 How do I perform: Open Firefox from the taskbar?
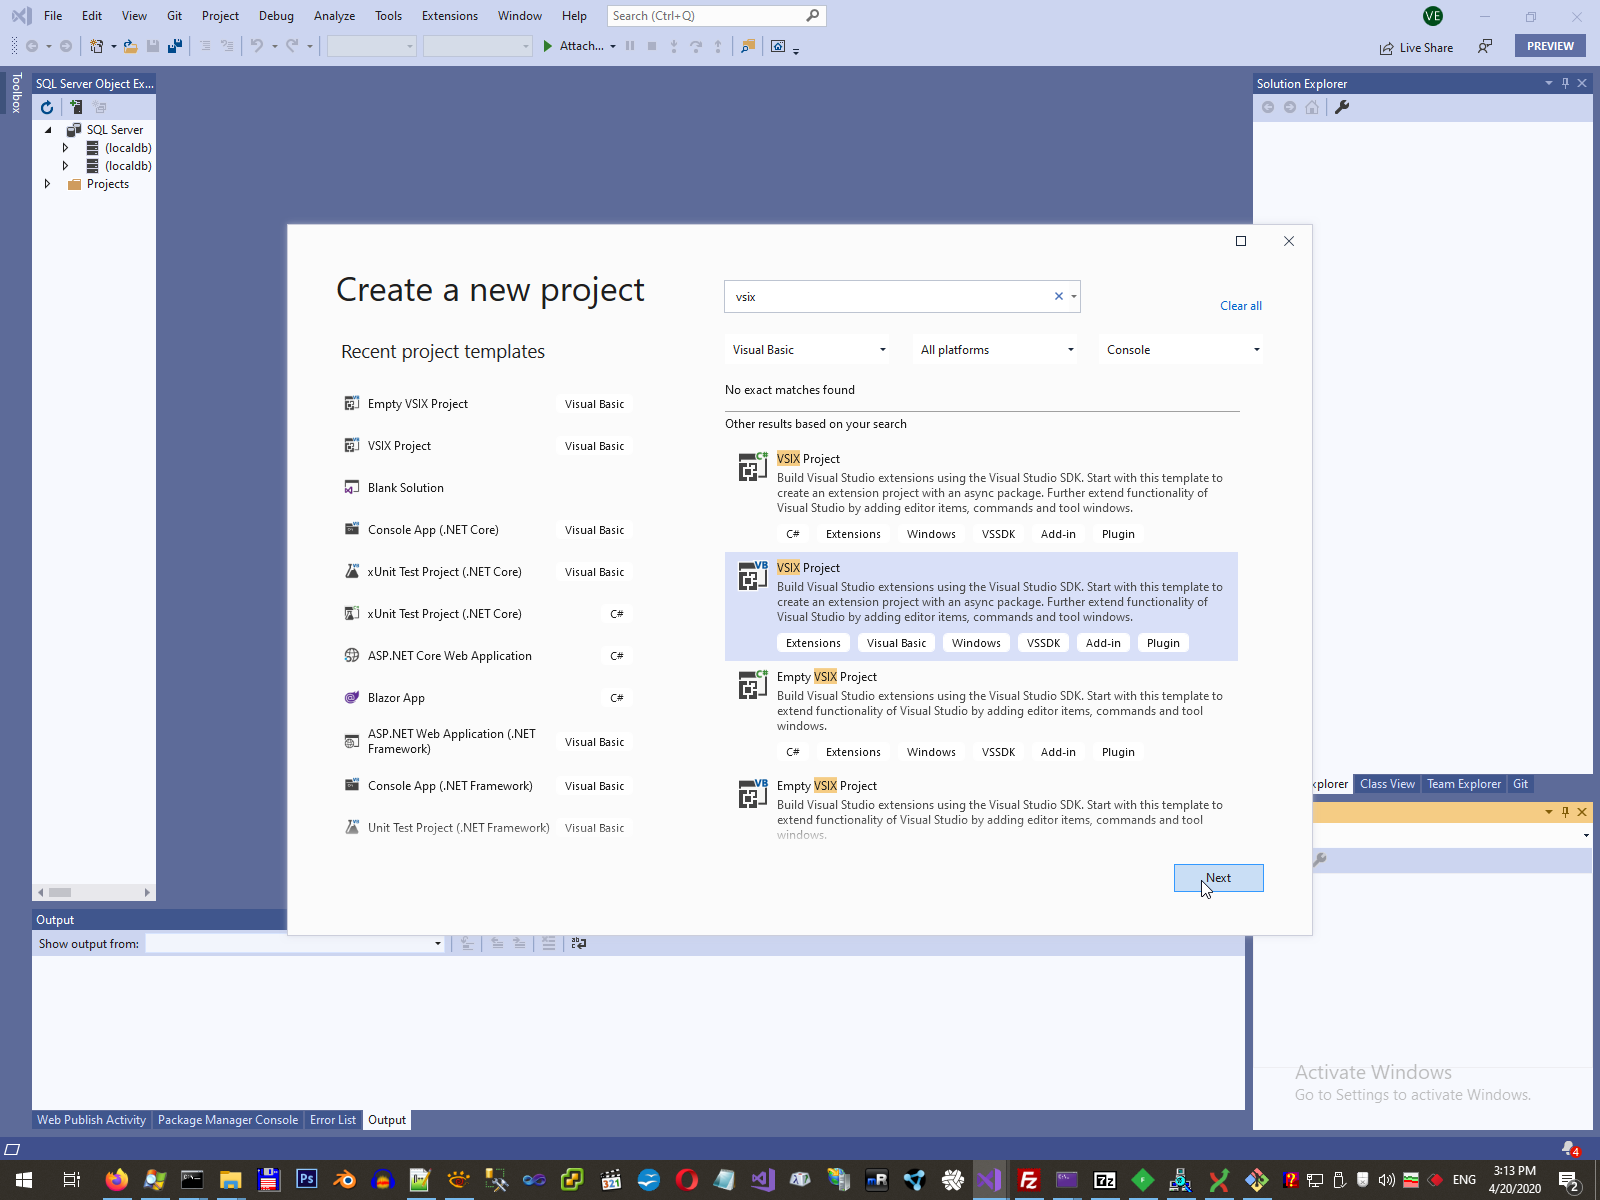[x=117, y=1180]
